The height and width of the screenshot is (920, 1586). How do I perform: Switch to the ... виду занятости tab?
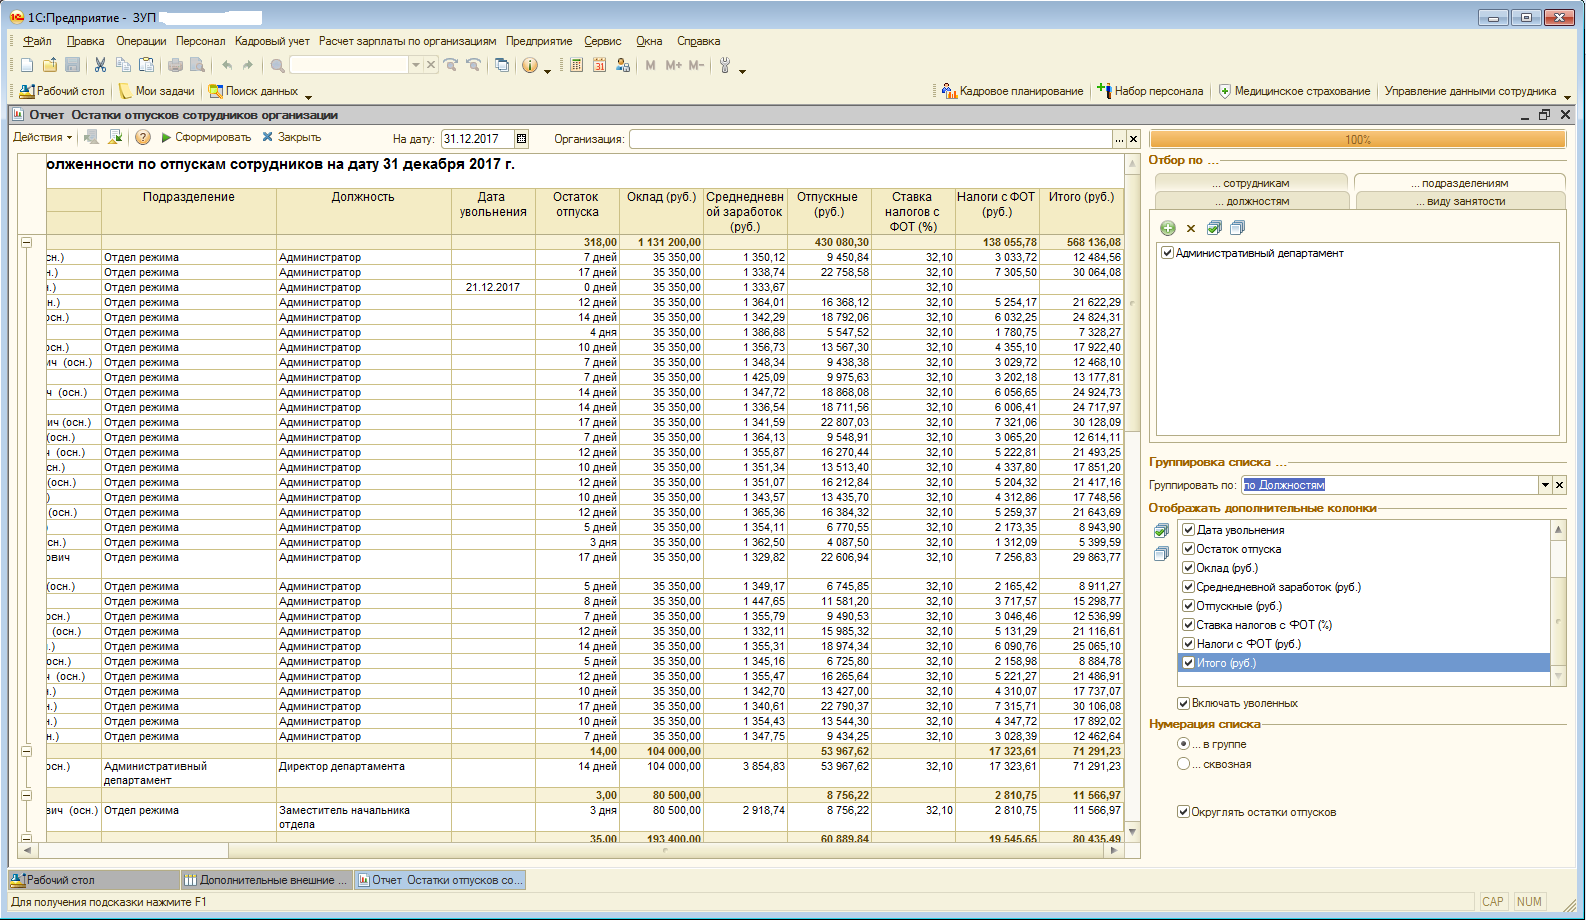pos(1460,201)
